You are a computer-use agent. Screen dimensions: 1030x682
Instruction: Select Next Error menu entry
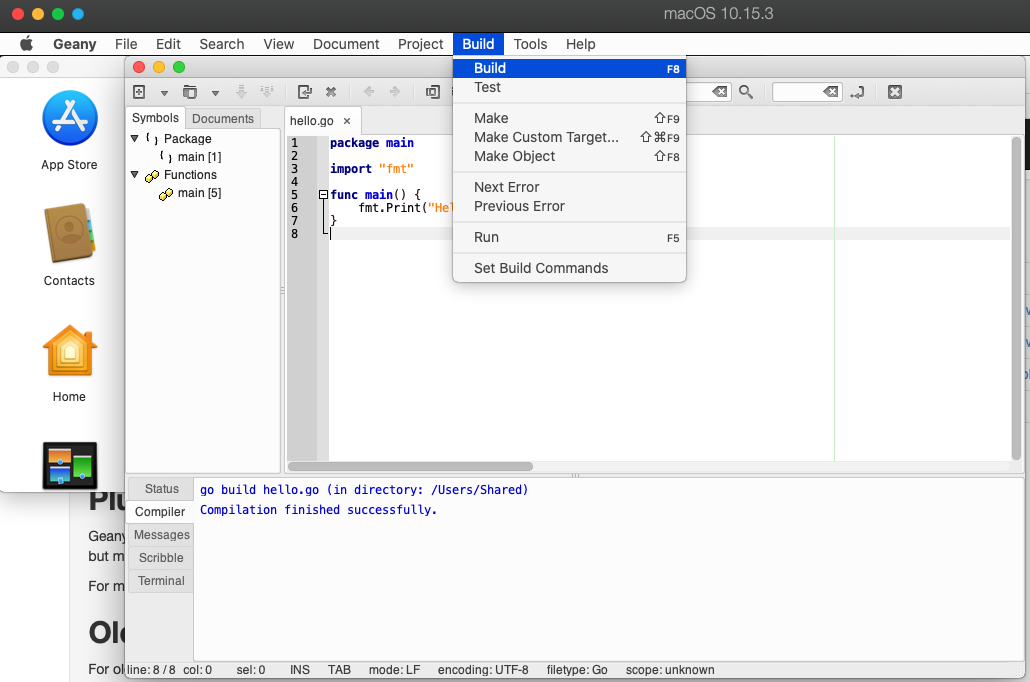(x=570, y=187)
